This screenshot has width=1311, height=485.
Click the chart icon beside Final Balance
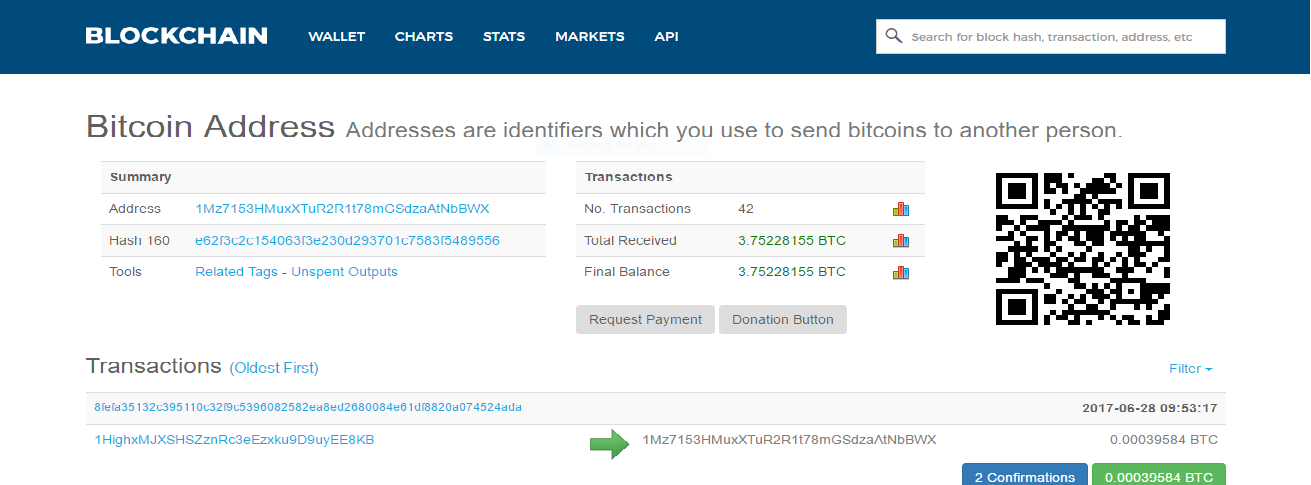tap(901, 272)
